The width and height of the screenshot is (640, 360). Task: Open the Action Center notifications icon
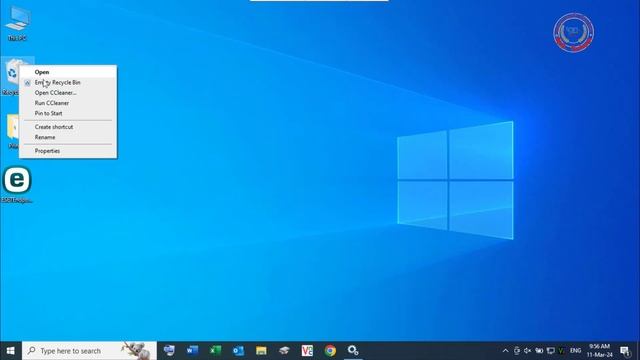point(625,351)
